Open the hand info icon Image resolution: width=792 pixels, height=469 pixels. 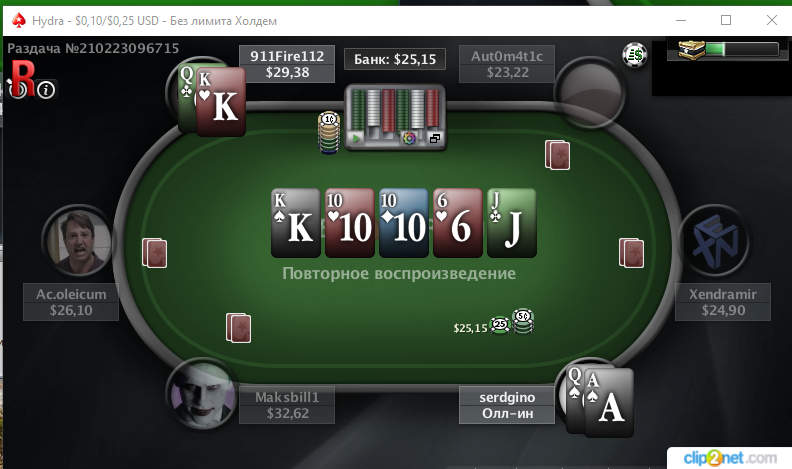[46, 90]
